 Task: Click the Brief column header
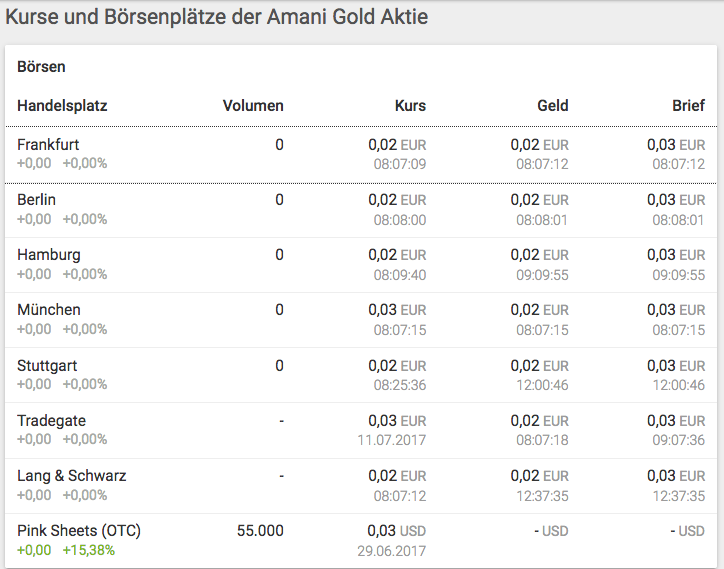click(x=688, y=106)
